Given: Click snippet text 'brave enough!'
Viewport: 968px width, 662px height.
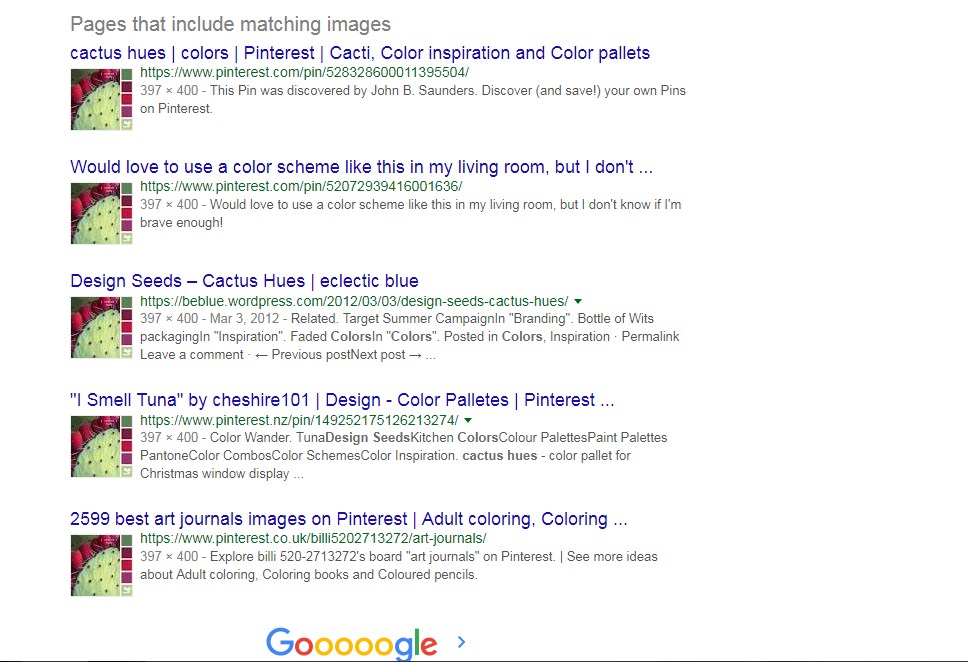Looking at the screenshot, I should tap(182, 223).
